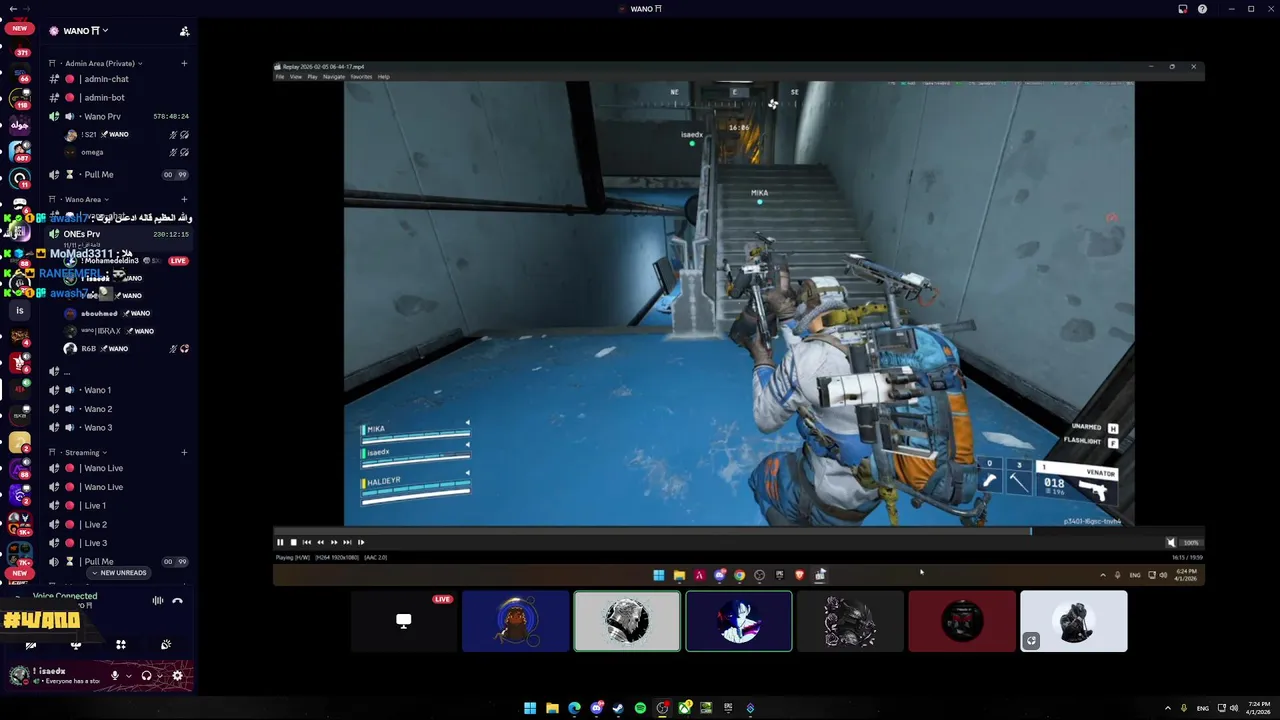The image size is (1280, 720).
Task: Toggle deafen with the headphones icon
Action: [x=146, y=676]
